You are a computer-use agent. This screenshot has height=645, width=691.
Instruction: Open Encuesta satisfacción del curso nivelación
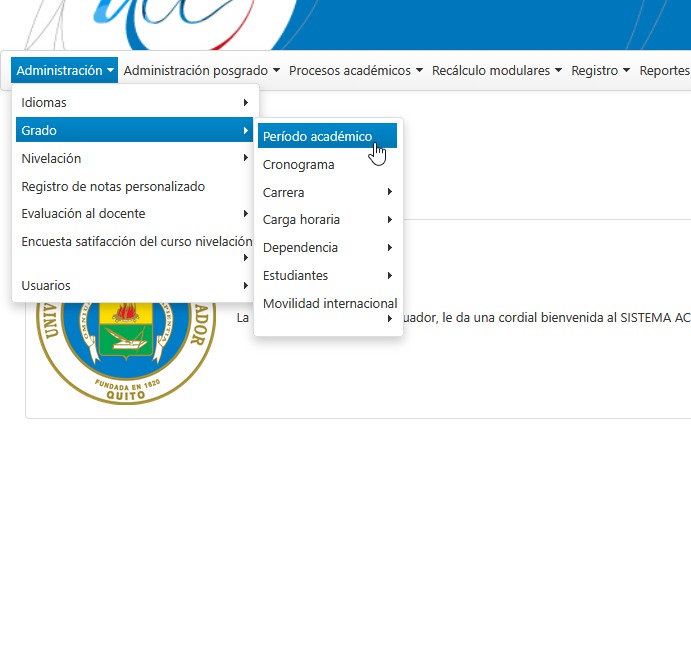click(136, 242)
